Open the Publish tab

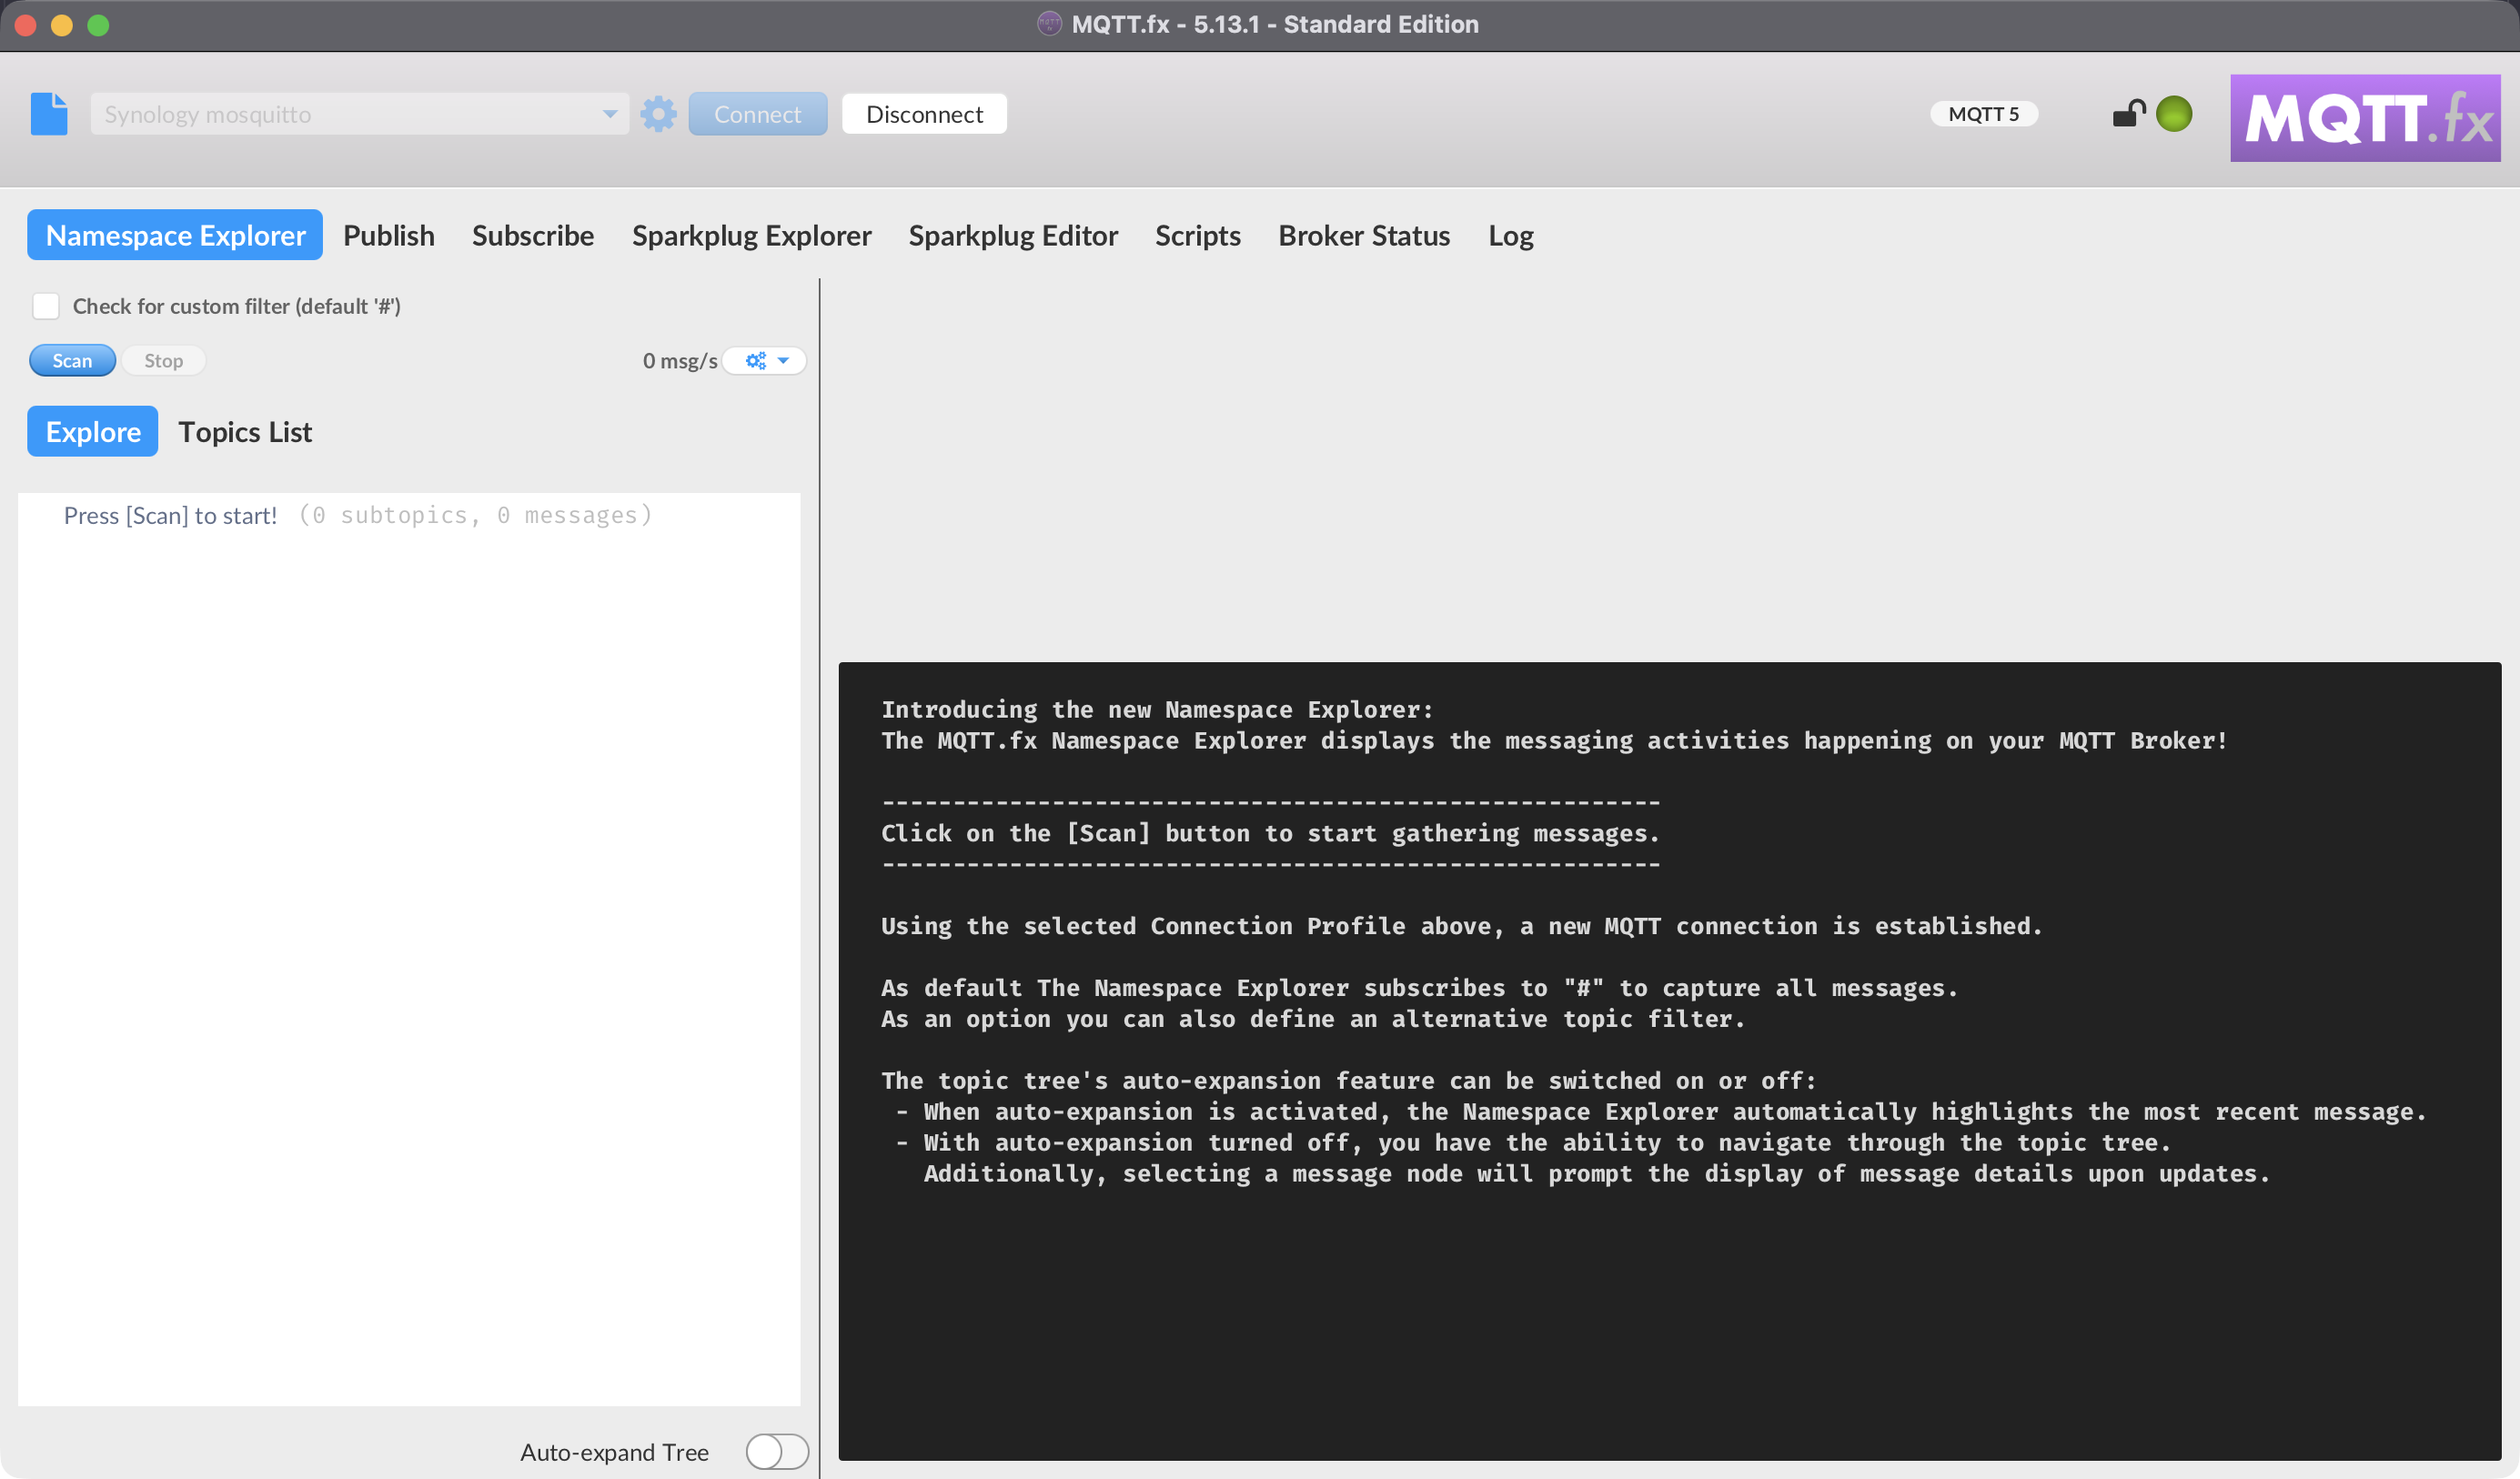coord(388,235)
